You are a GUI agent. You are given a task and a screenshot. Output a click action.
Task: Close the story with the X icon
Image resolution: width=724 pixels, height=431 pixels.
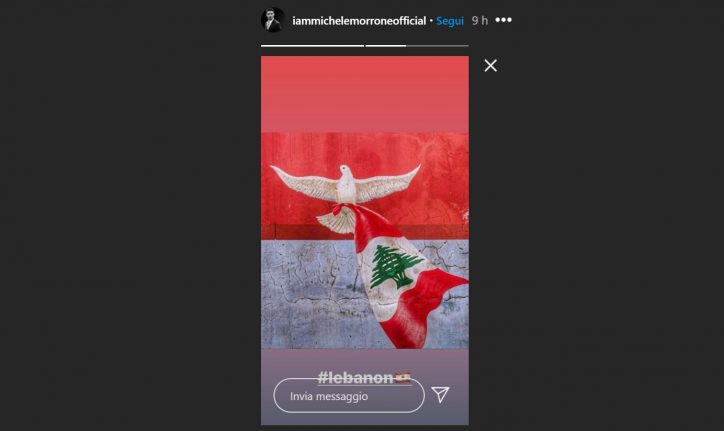(x=490, y=66)
